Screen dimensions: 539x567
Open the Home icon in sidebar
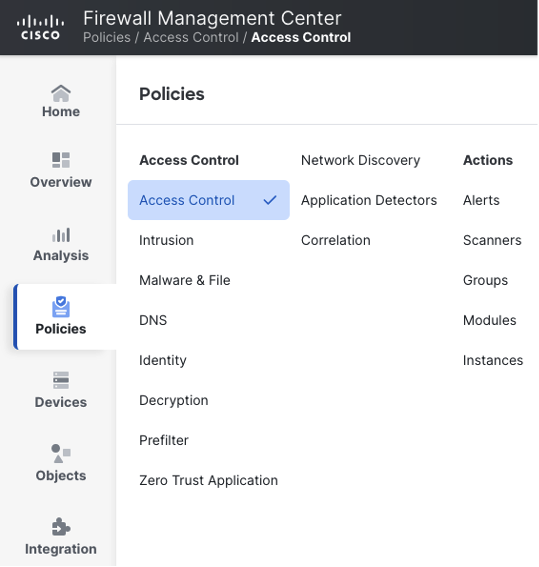click(61, 93)
